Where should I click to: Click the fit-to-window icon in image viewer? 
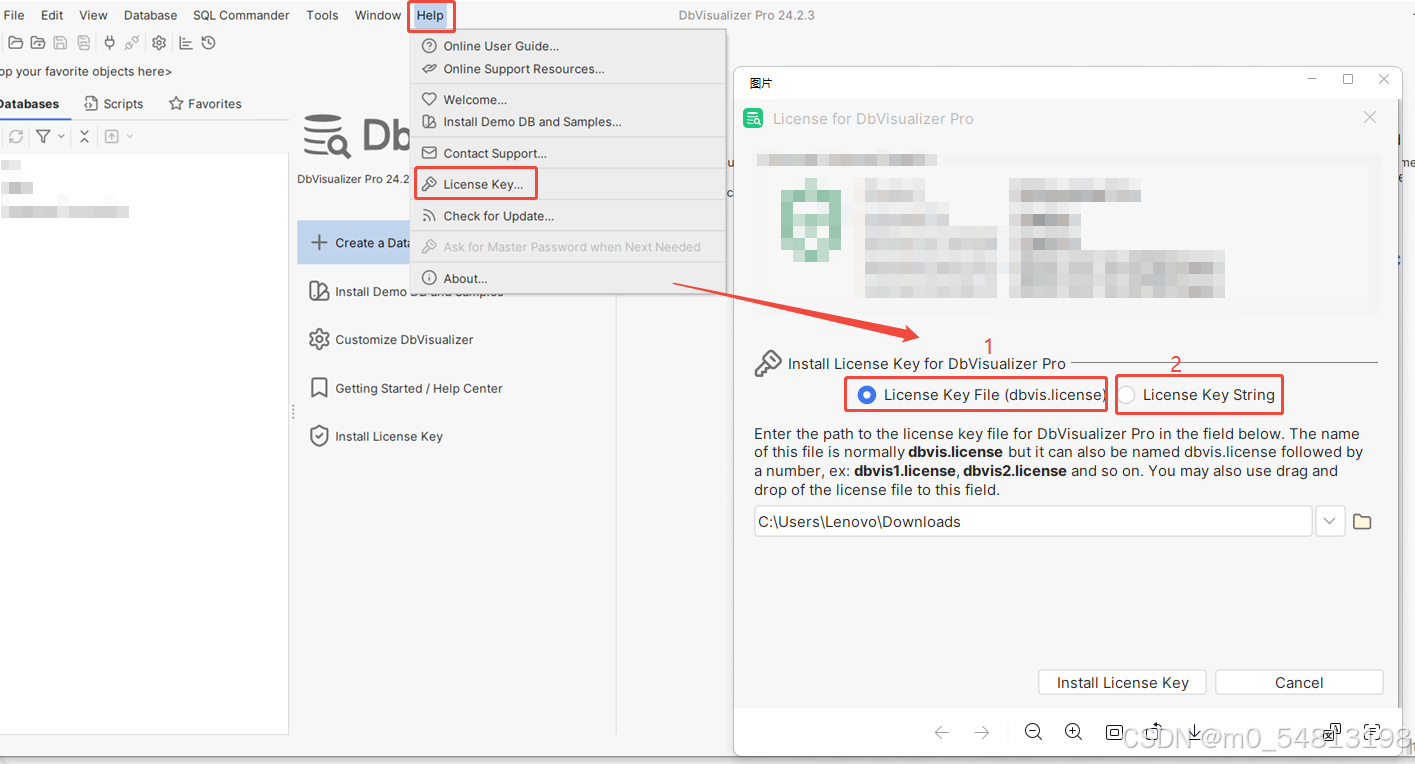[x=1114, y=732]
